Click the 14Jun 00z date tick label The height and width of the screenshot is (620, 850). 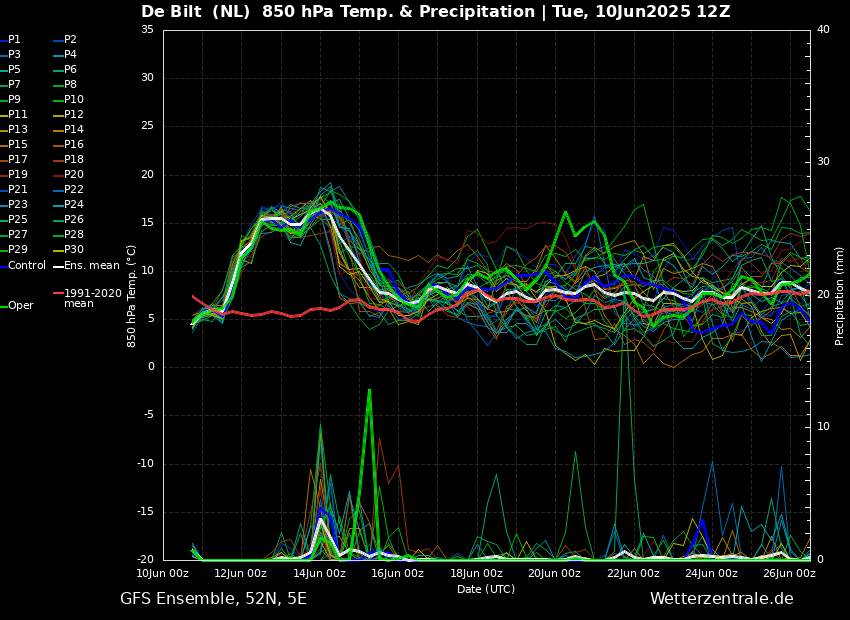click(319, 574)
